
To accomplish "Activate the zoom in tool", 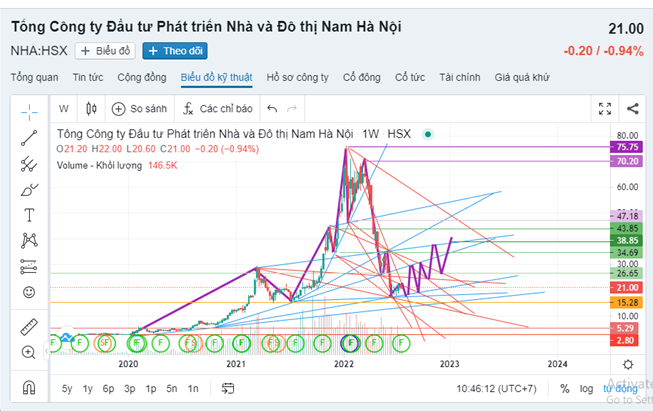I will coord(30,352).
